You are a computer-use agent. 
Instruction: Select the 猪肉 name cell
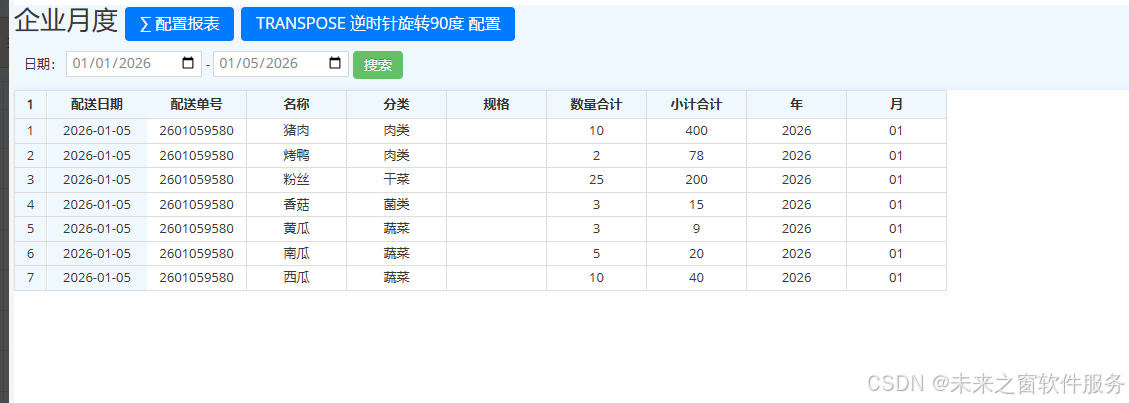click(x=297, y=131)
